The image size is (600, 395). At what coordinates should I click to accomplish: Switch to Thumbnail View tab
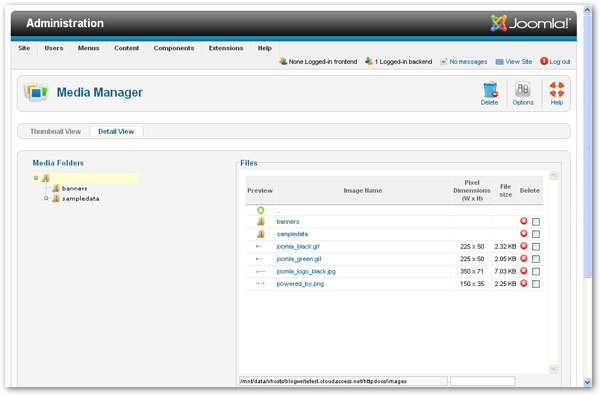[x=55, y=131]
